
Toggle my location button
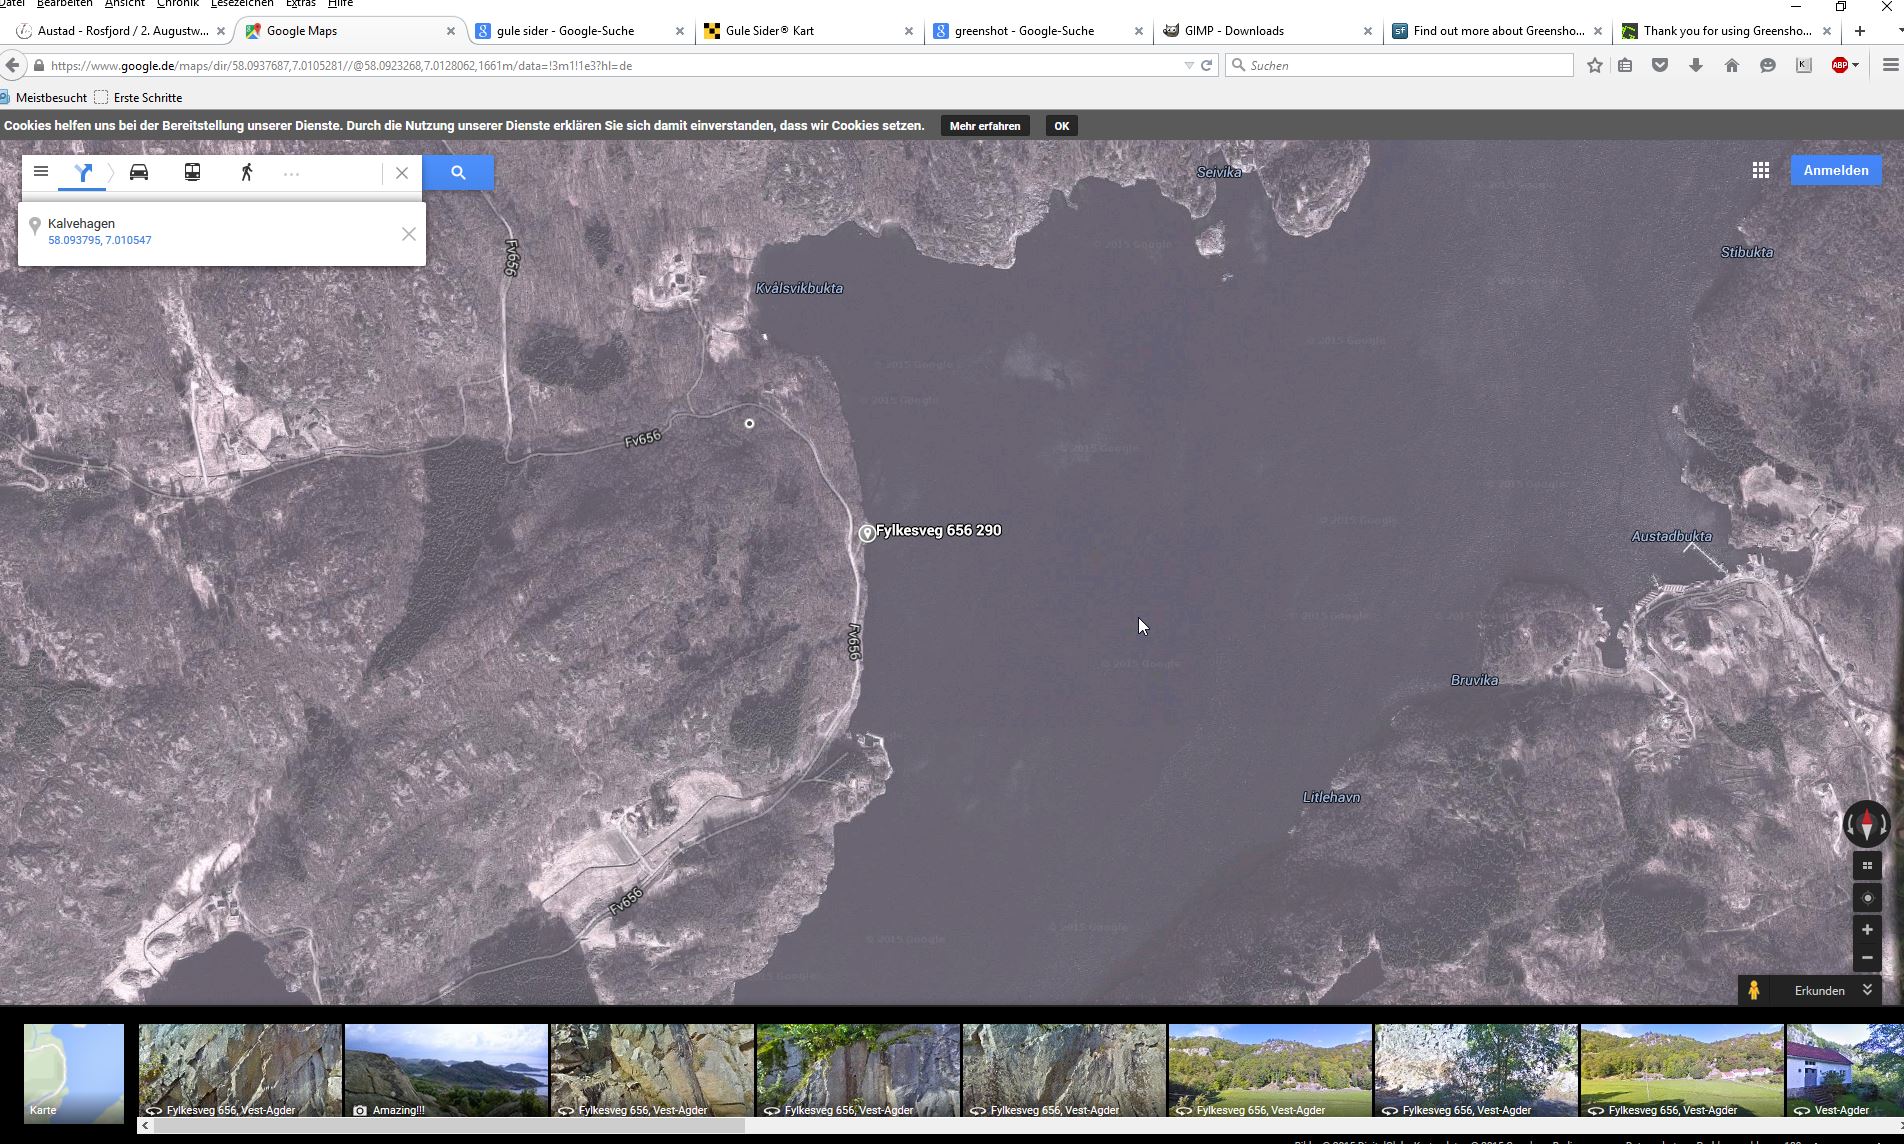[1866, 898]
